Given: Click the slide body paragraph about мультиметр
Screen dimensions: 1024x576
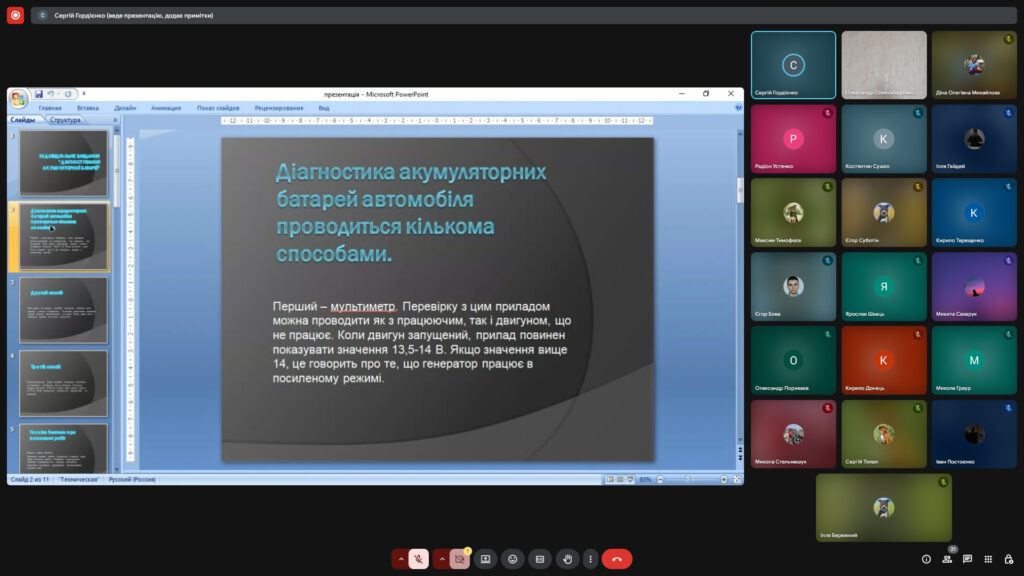Looking at the screenshot, I should 422,342.
